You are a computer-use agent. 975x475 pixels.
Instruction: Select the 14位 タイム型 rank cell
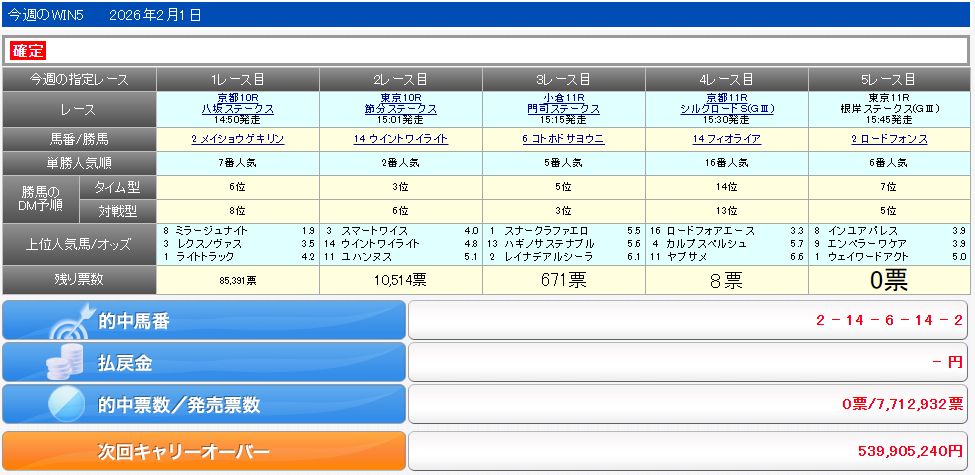pos(727,187)
